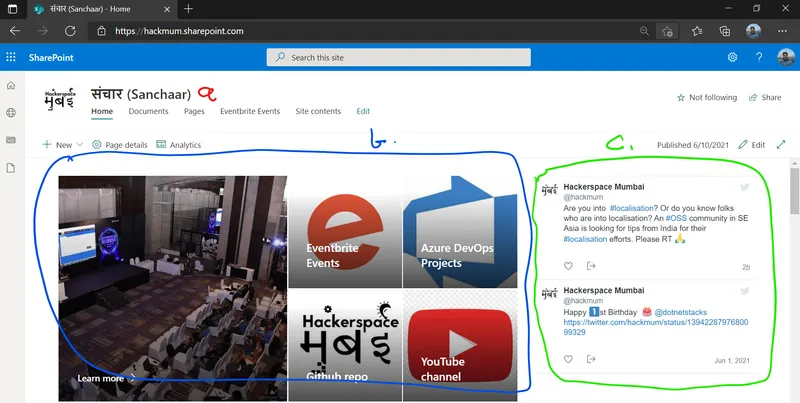Click the Share site button
This screenshot has width=800, height=403.
click(764, 98)
